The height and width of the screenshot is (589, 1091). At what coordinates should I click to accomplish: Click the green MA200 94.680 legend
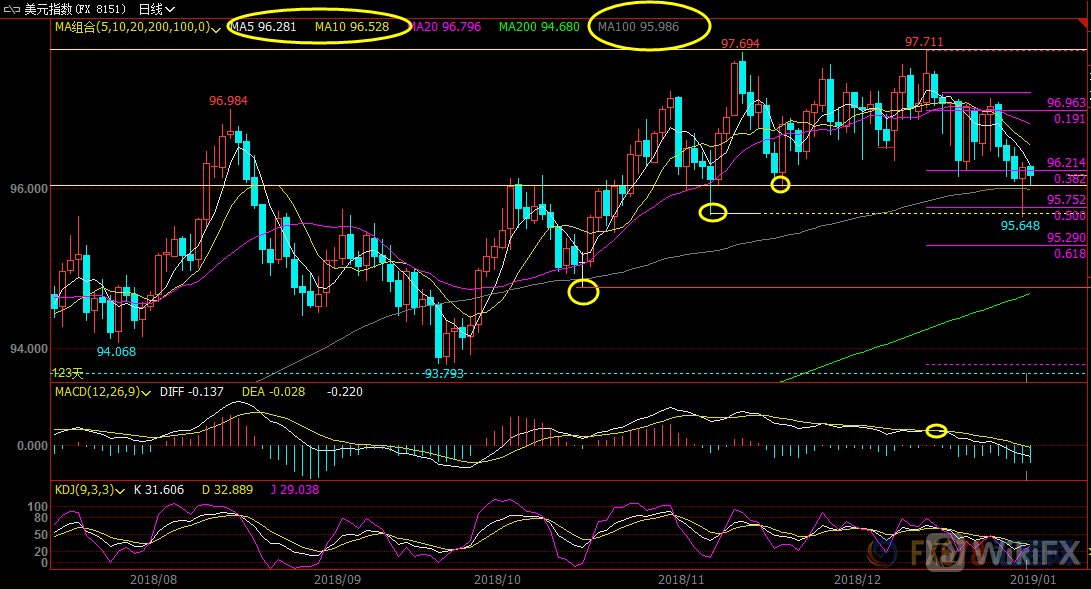coord(539,27)
